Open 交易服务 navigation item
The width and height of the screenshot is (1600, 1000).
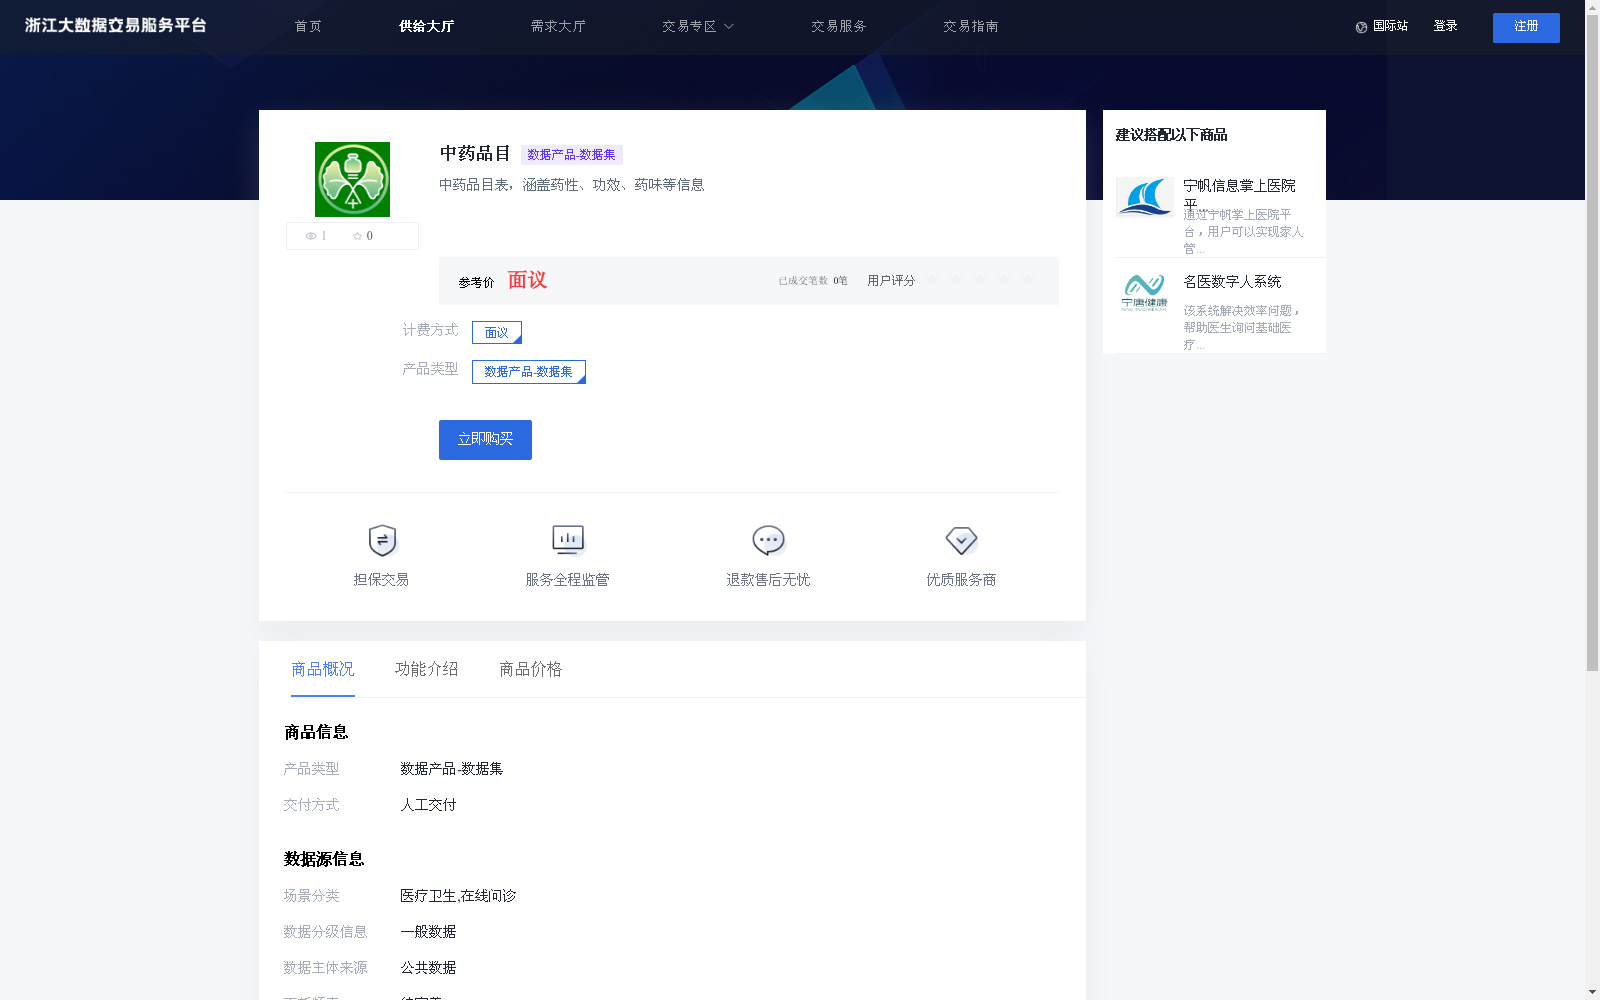tap(839, 27)
